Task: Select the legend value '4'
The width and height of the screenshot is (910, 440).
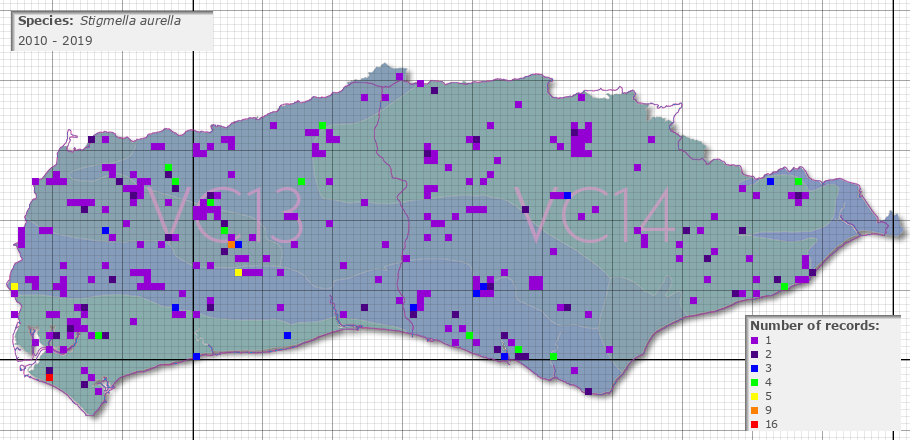Action: point(769,383)
